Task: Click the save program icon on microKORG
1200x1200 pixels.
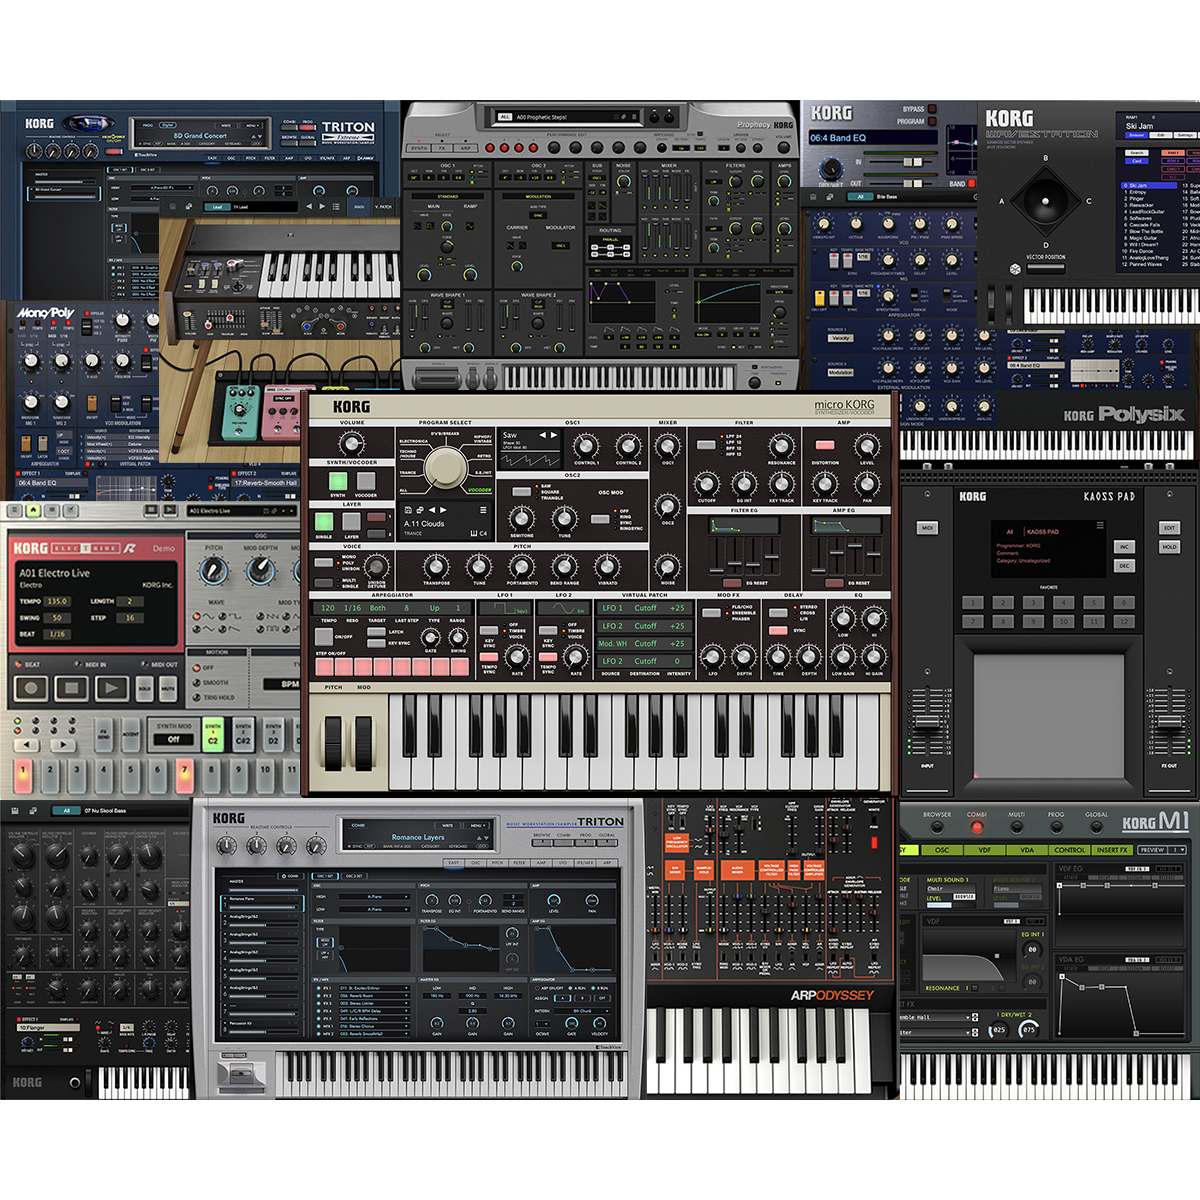Action: (408, 510)
